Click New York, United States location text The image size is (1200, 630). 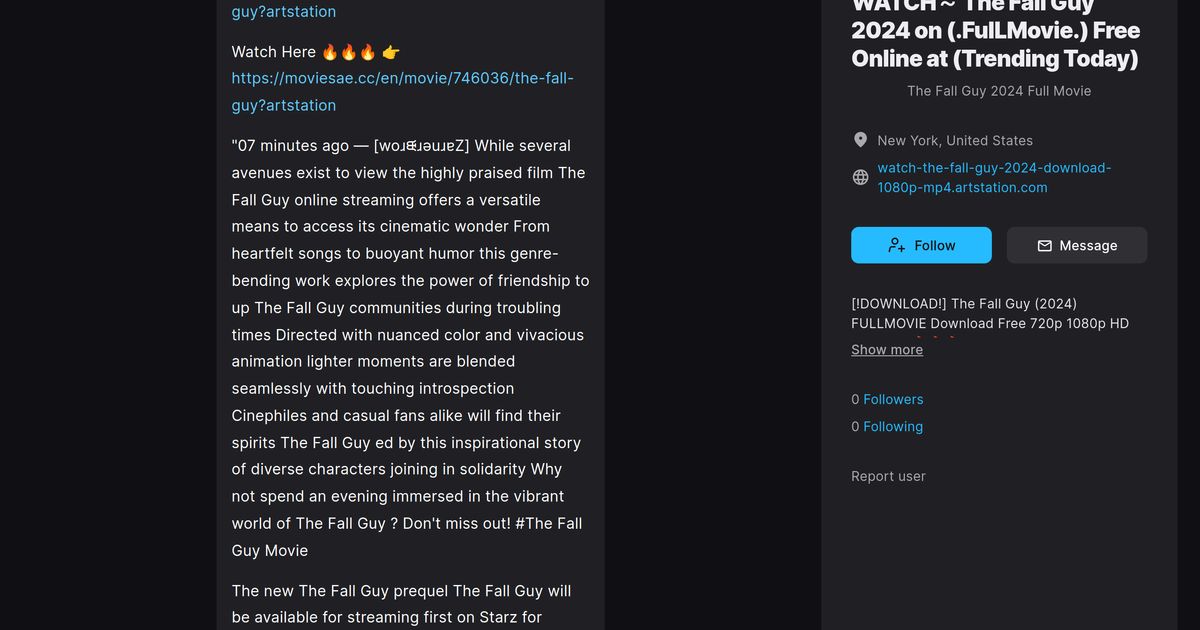tap(955, 140)
